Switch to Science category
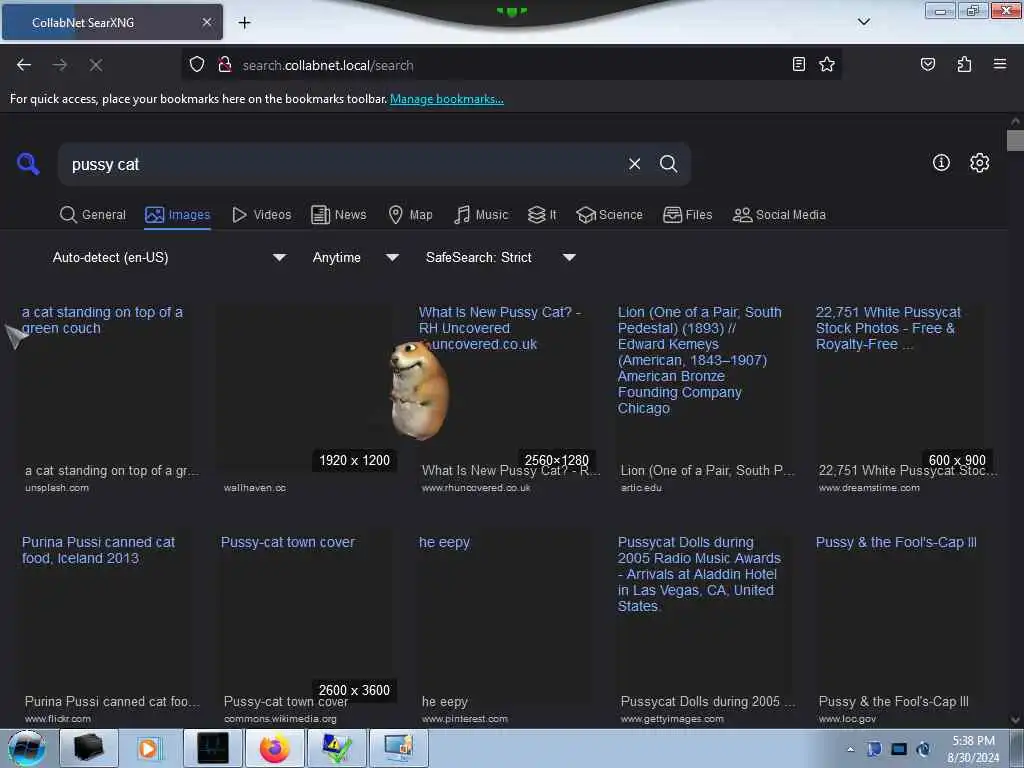 pos(609,215)
